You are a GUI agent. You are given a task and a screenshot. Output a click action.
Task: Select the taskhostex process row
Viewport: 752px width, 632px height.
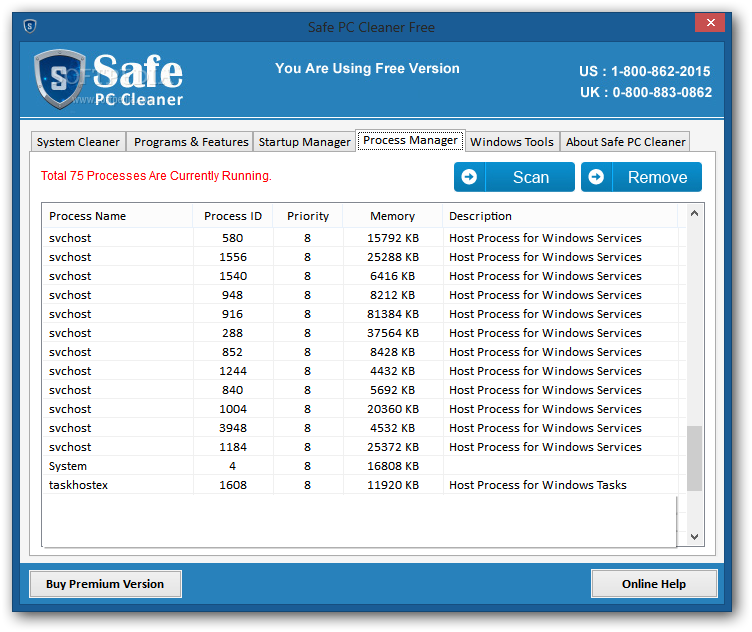(x=364, y=485)
